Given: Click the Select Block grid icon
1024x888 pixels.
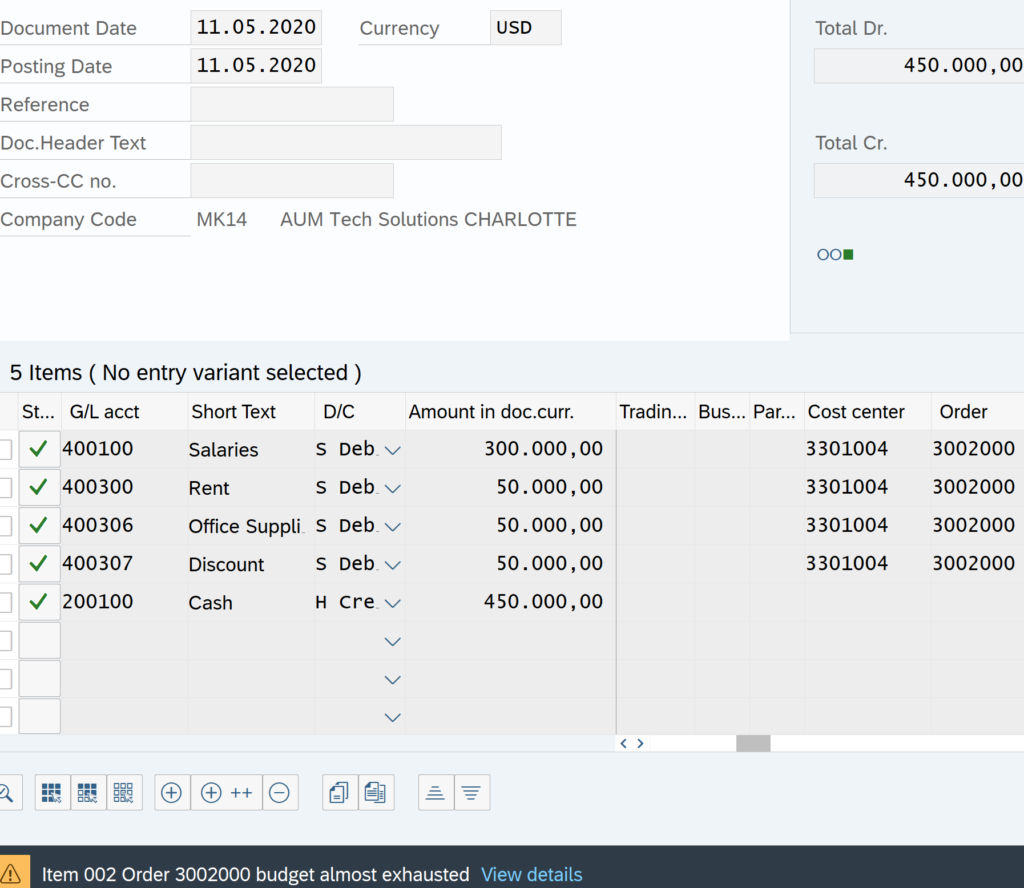Looking at the screenshot, I should click(88, 793).
